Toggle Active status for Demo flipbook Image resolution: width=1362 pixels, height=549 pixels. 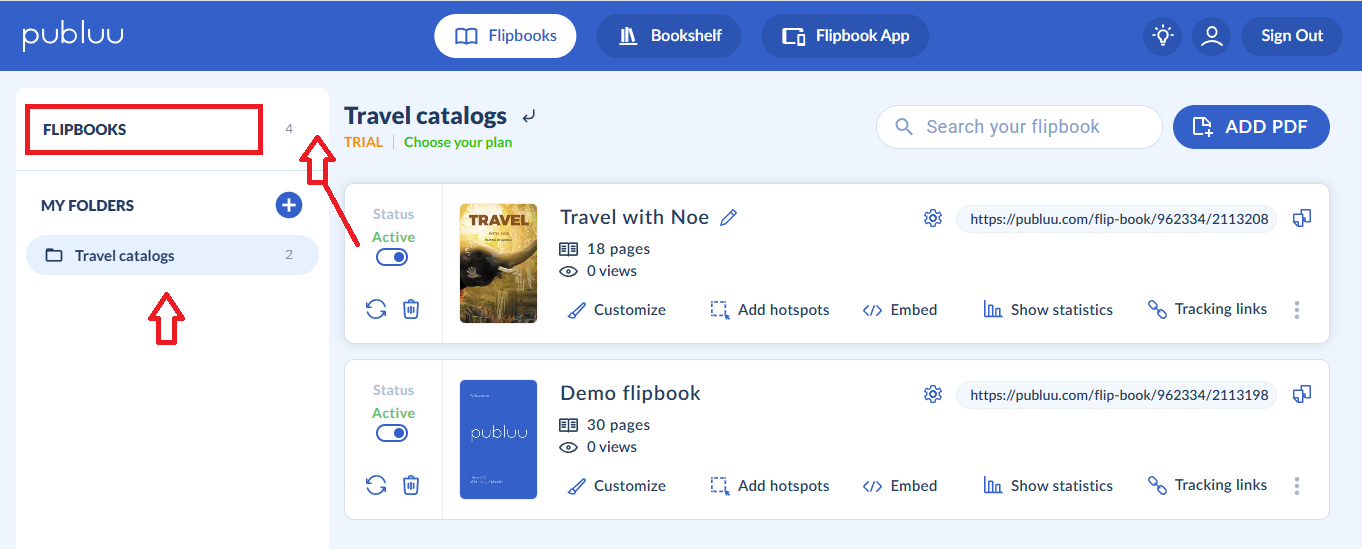click(392, 433)
